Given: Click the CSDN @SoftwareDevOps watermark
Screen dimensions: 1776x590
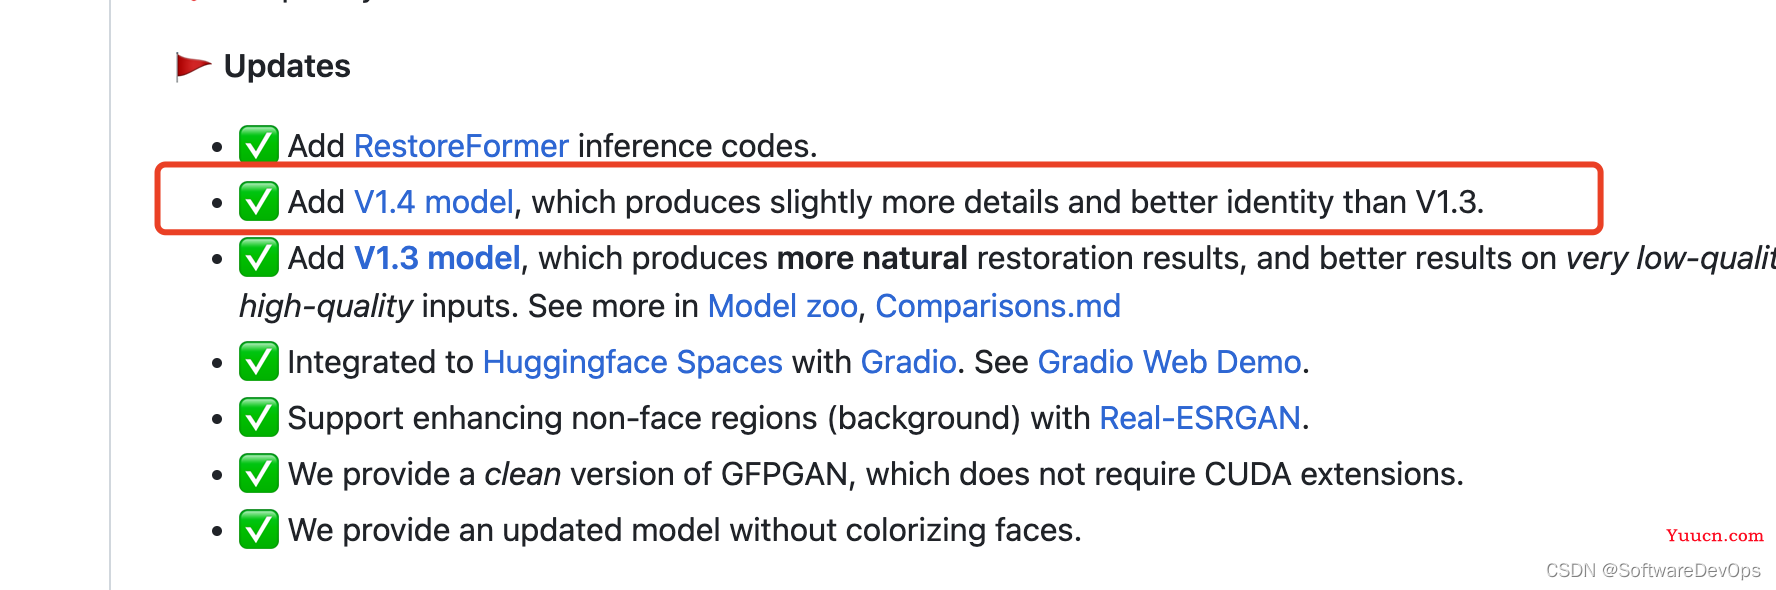Looking at the screenshot, I should tap(1653, 570).
